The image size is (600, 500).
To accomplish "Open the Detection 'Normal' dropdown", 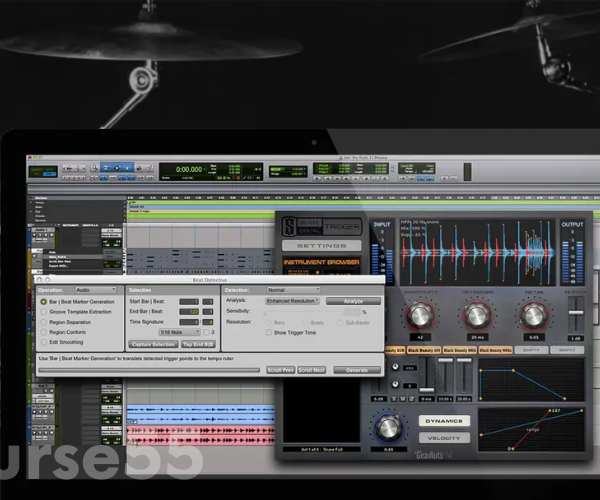I will click(x=293, y=290).
